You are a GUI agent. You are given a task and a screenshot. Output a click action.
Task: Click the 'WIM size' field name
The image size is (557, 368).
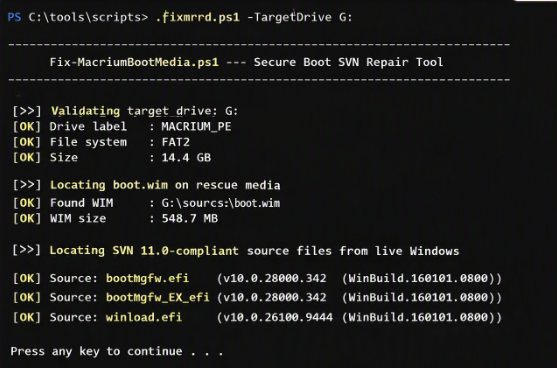(78, 218)
